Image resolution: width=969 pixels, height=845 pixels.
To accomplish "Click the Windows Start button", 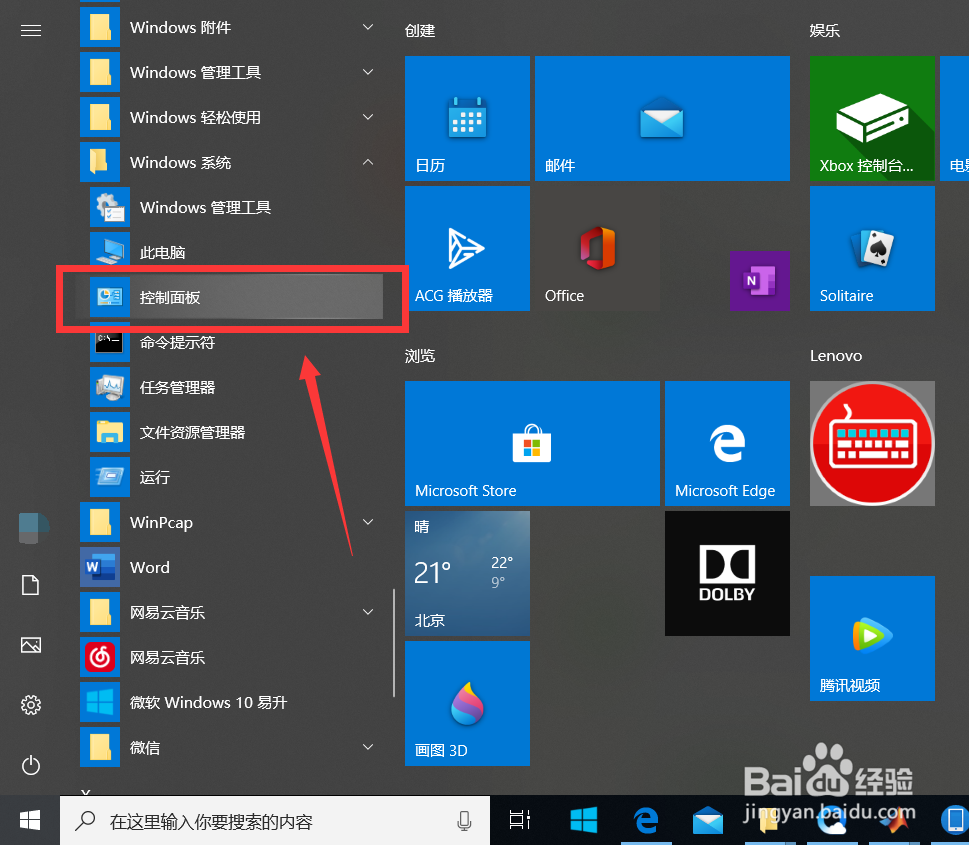I will click(30, 820).
